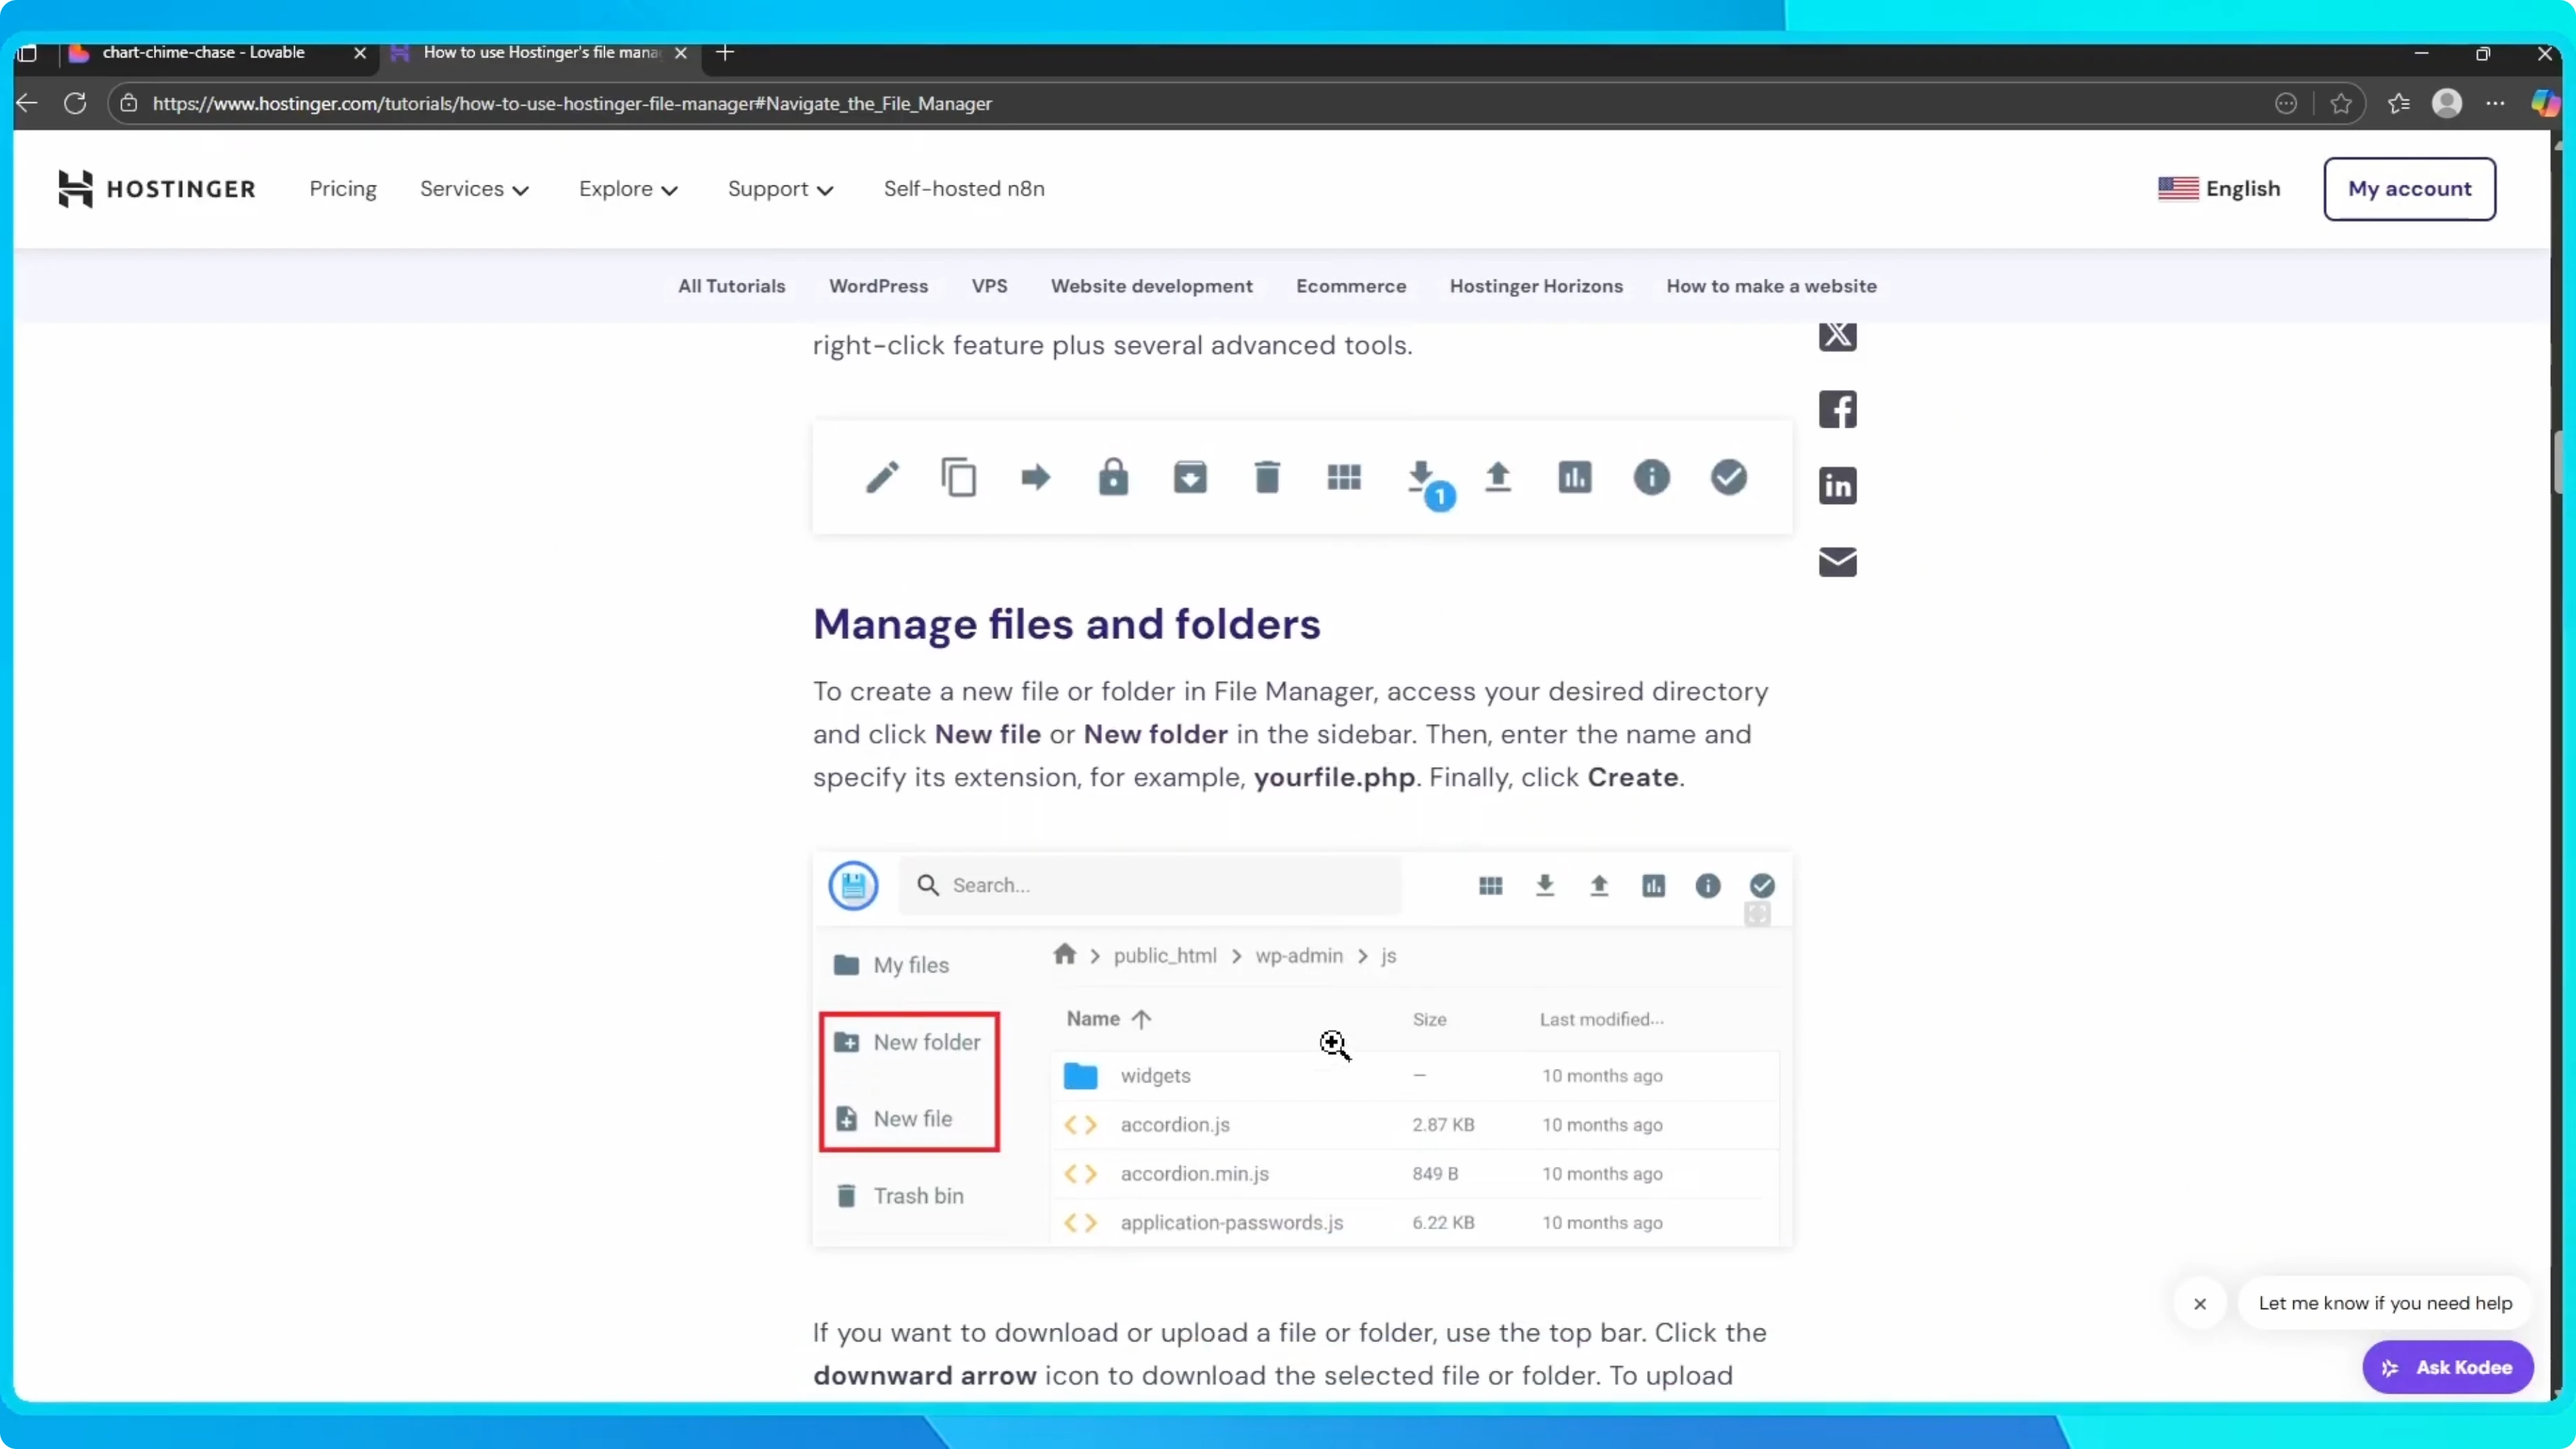The height and width of the screenshot is (1449, 2576).
Task: Select the How to use Hostinger's file manager tab
Action: (x=541, y=53)
